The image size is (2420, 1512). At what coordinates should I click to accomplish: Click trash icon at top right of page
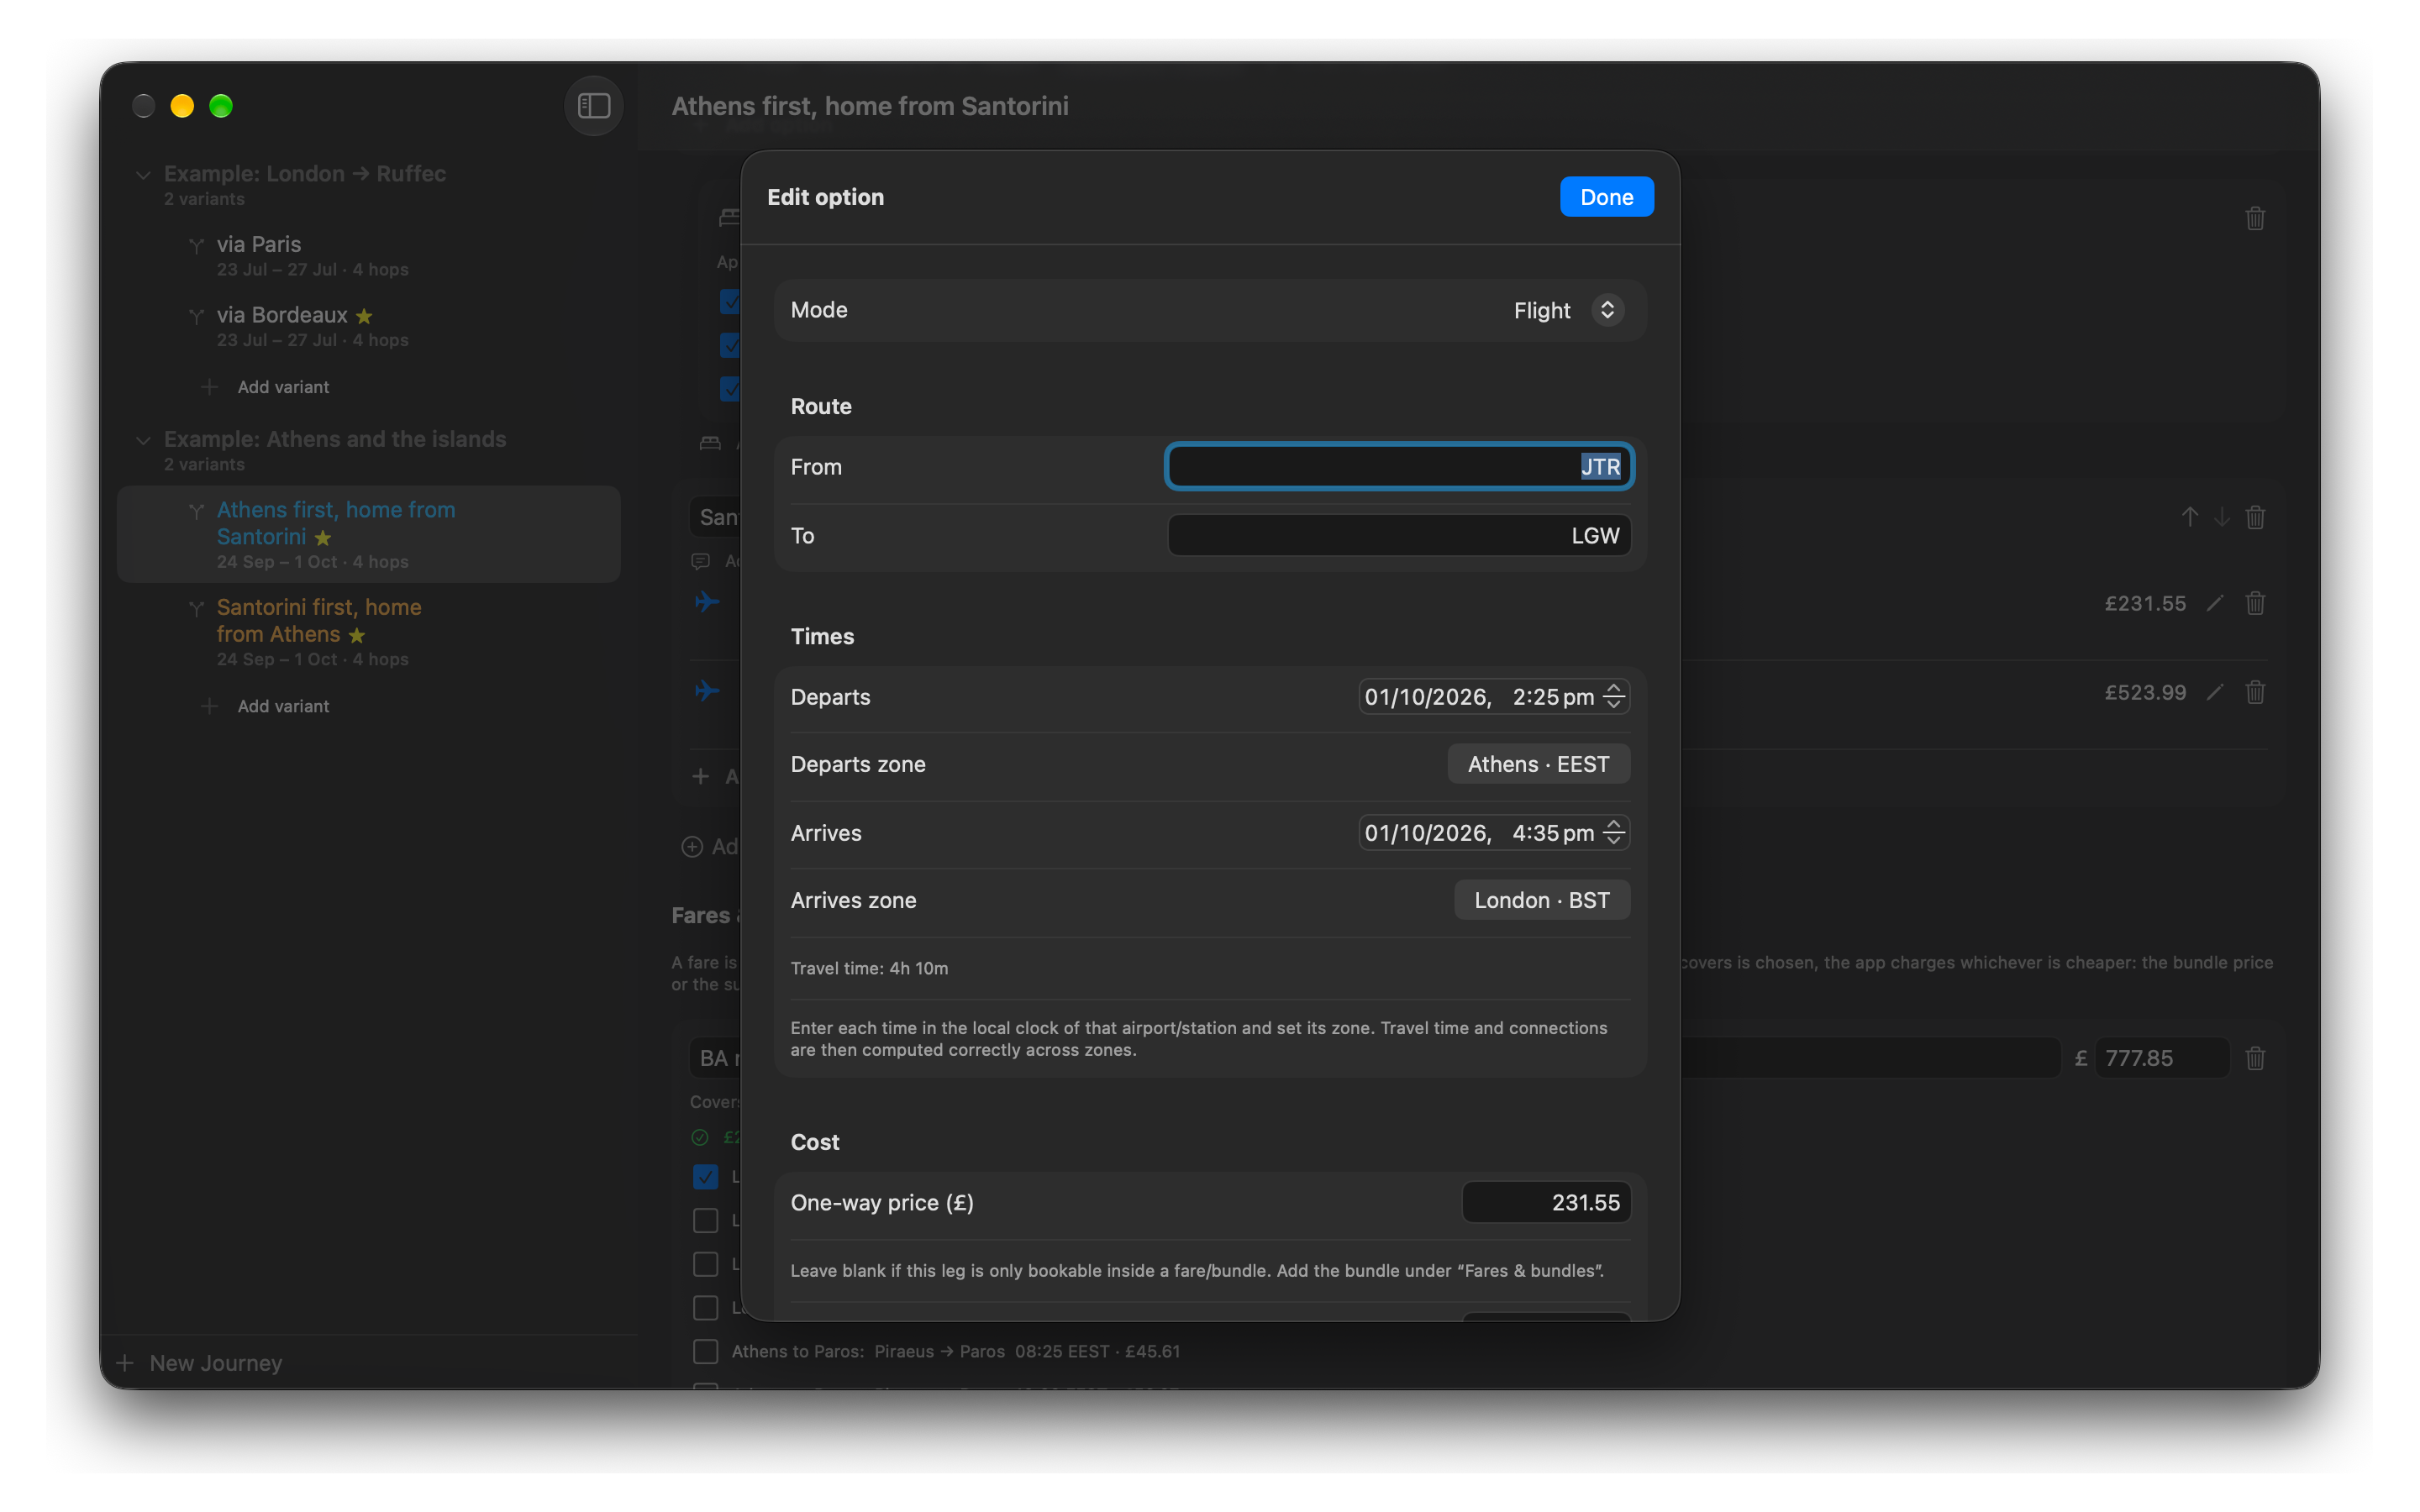2254,218
